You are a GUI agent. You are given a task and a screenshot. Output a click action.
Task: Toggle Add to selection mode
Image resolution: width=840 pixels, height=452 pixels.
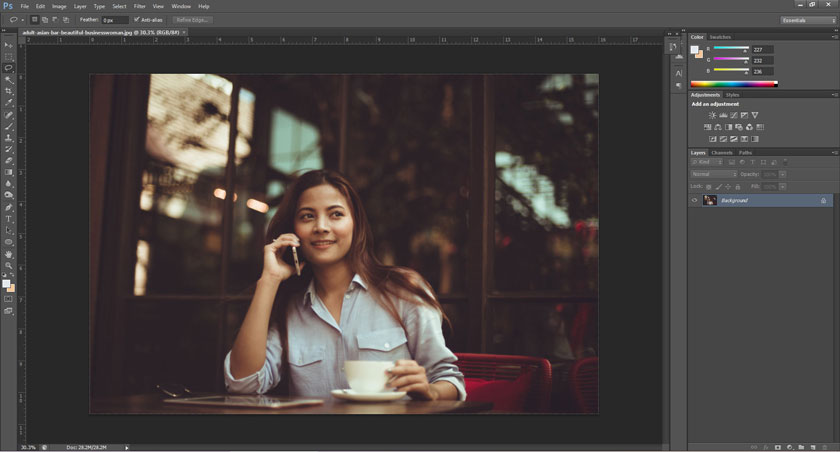pyautogui.click(x=45, y=20)
